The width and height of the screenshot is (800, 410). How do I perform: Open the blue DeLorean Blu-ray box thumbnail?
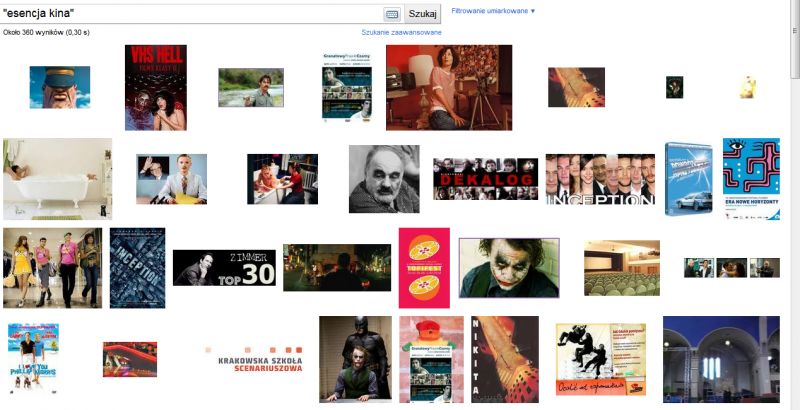click(689, 179)
